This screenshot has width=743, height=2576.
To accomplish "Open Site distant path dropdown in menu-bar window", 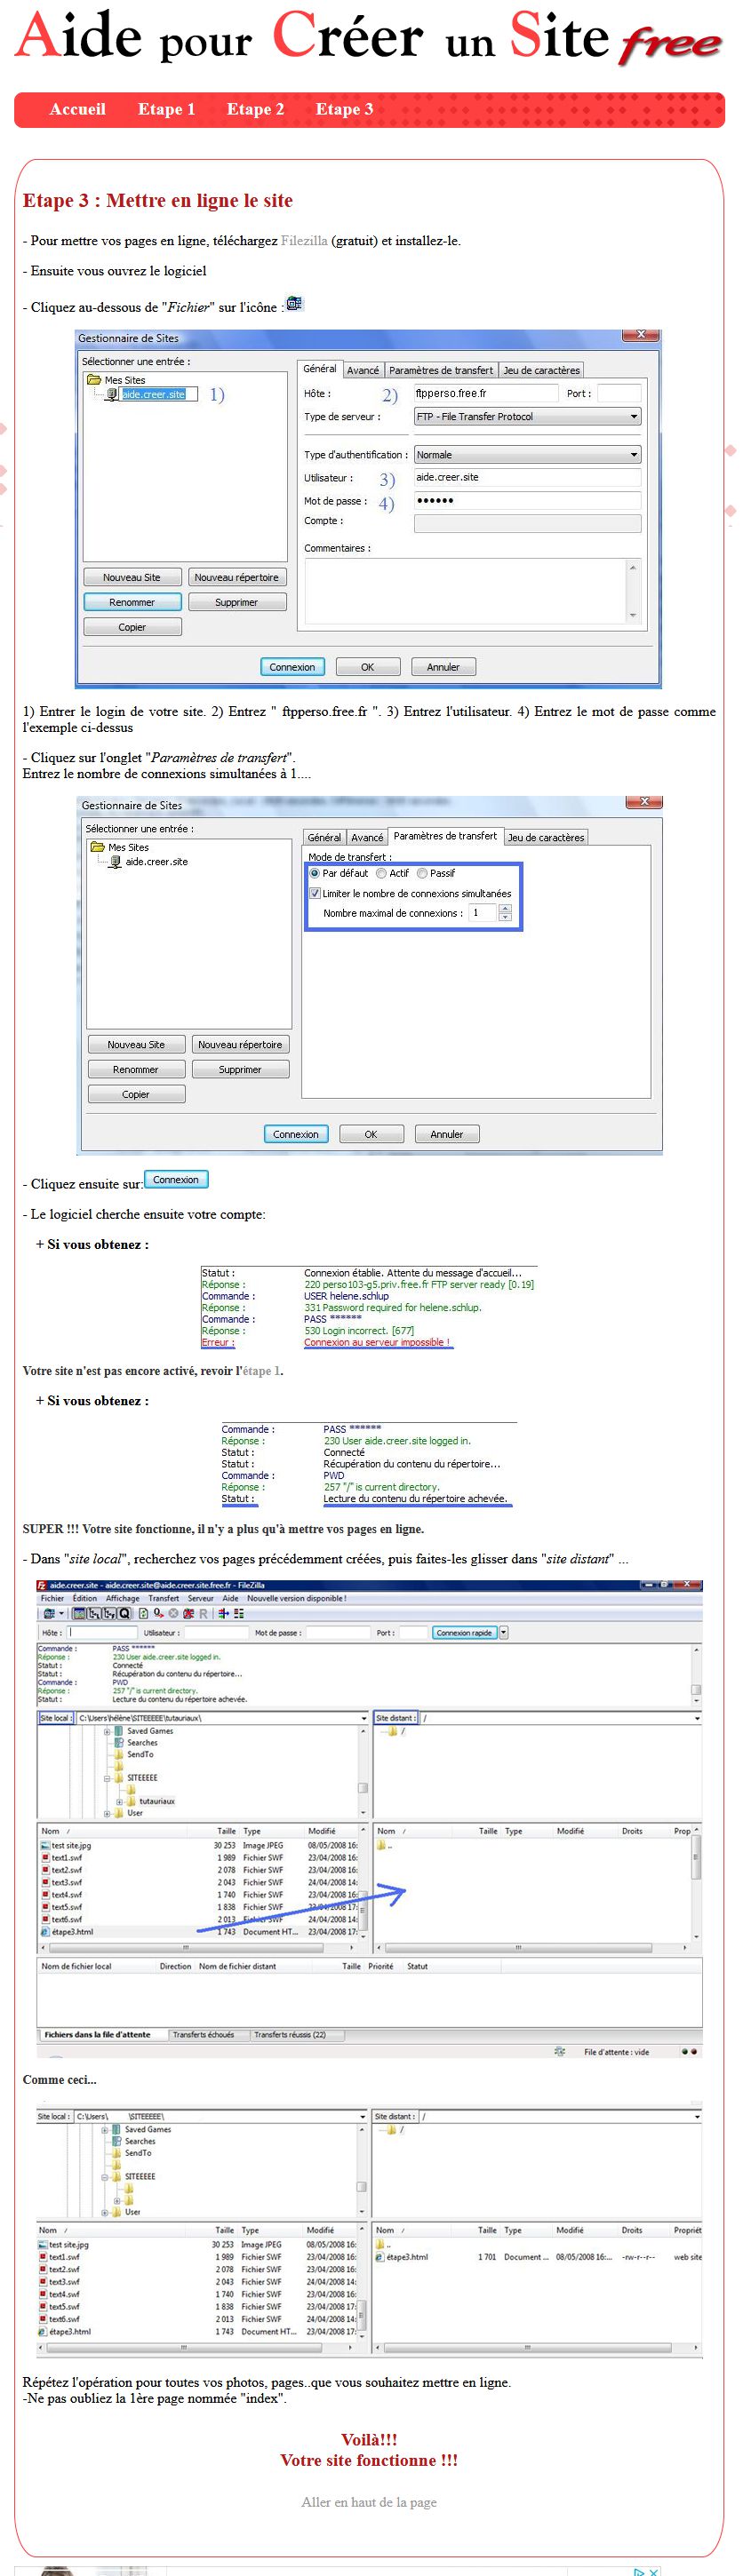I will coord(696,1718).
